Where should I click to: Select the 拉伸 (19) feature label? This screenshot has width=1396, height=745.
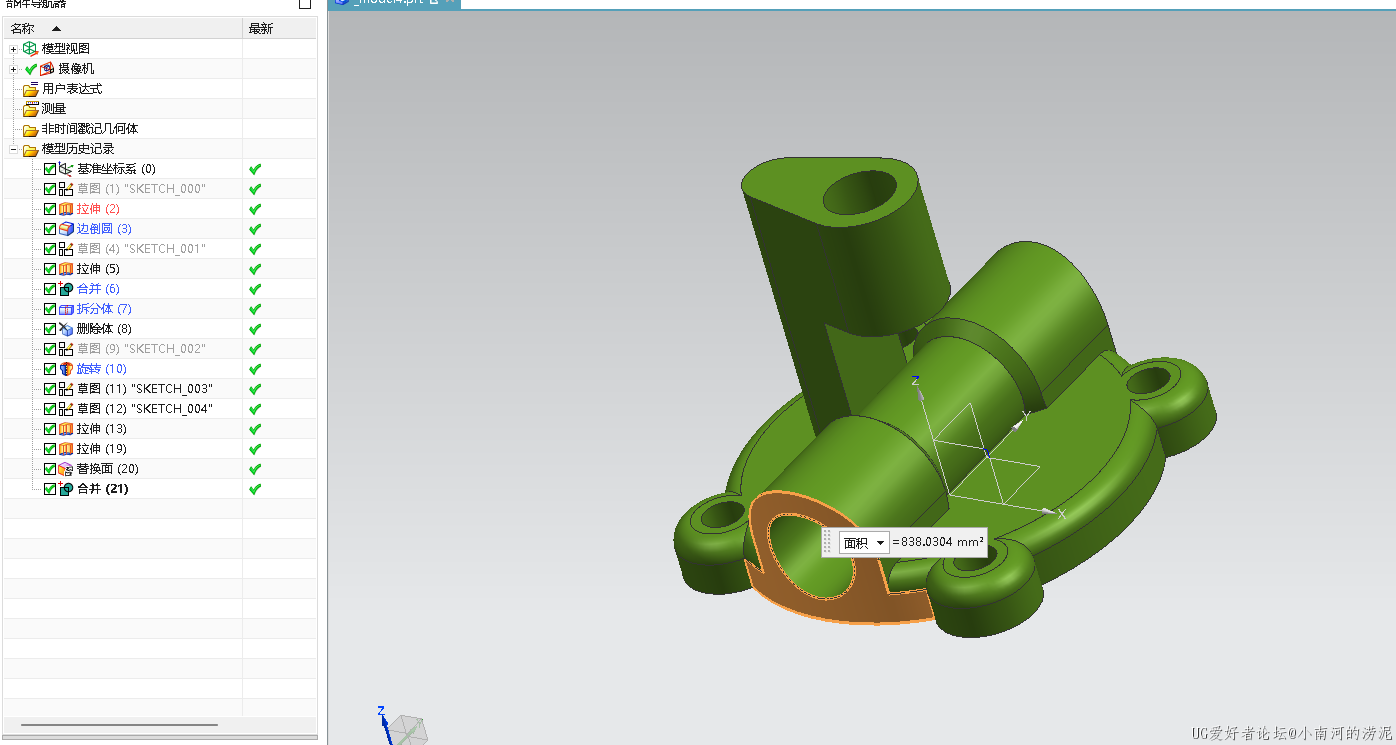point(102,449)
